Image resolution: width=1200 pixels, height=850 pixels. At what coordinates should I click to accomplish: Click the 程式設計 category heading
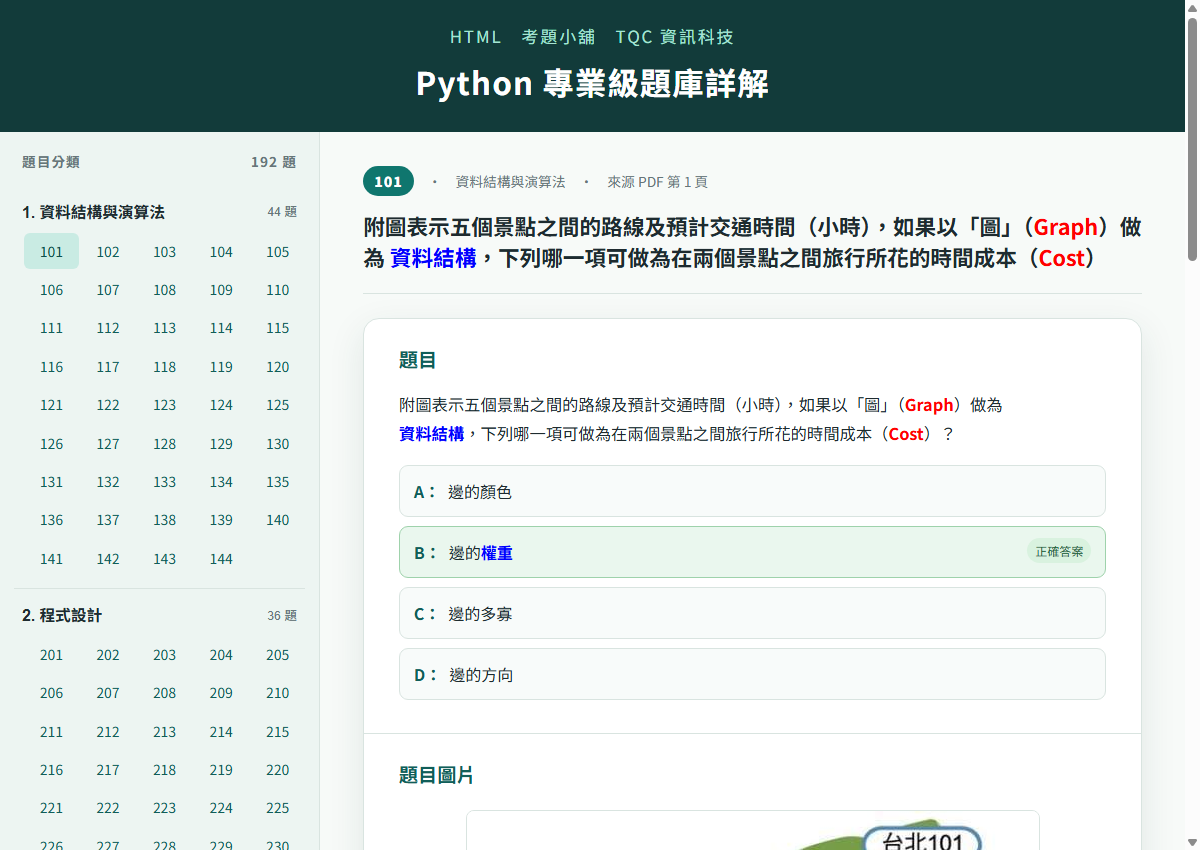pos(62,615)
